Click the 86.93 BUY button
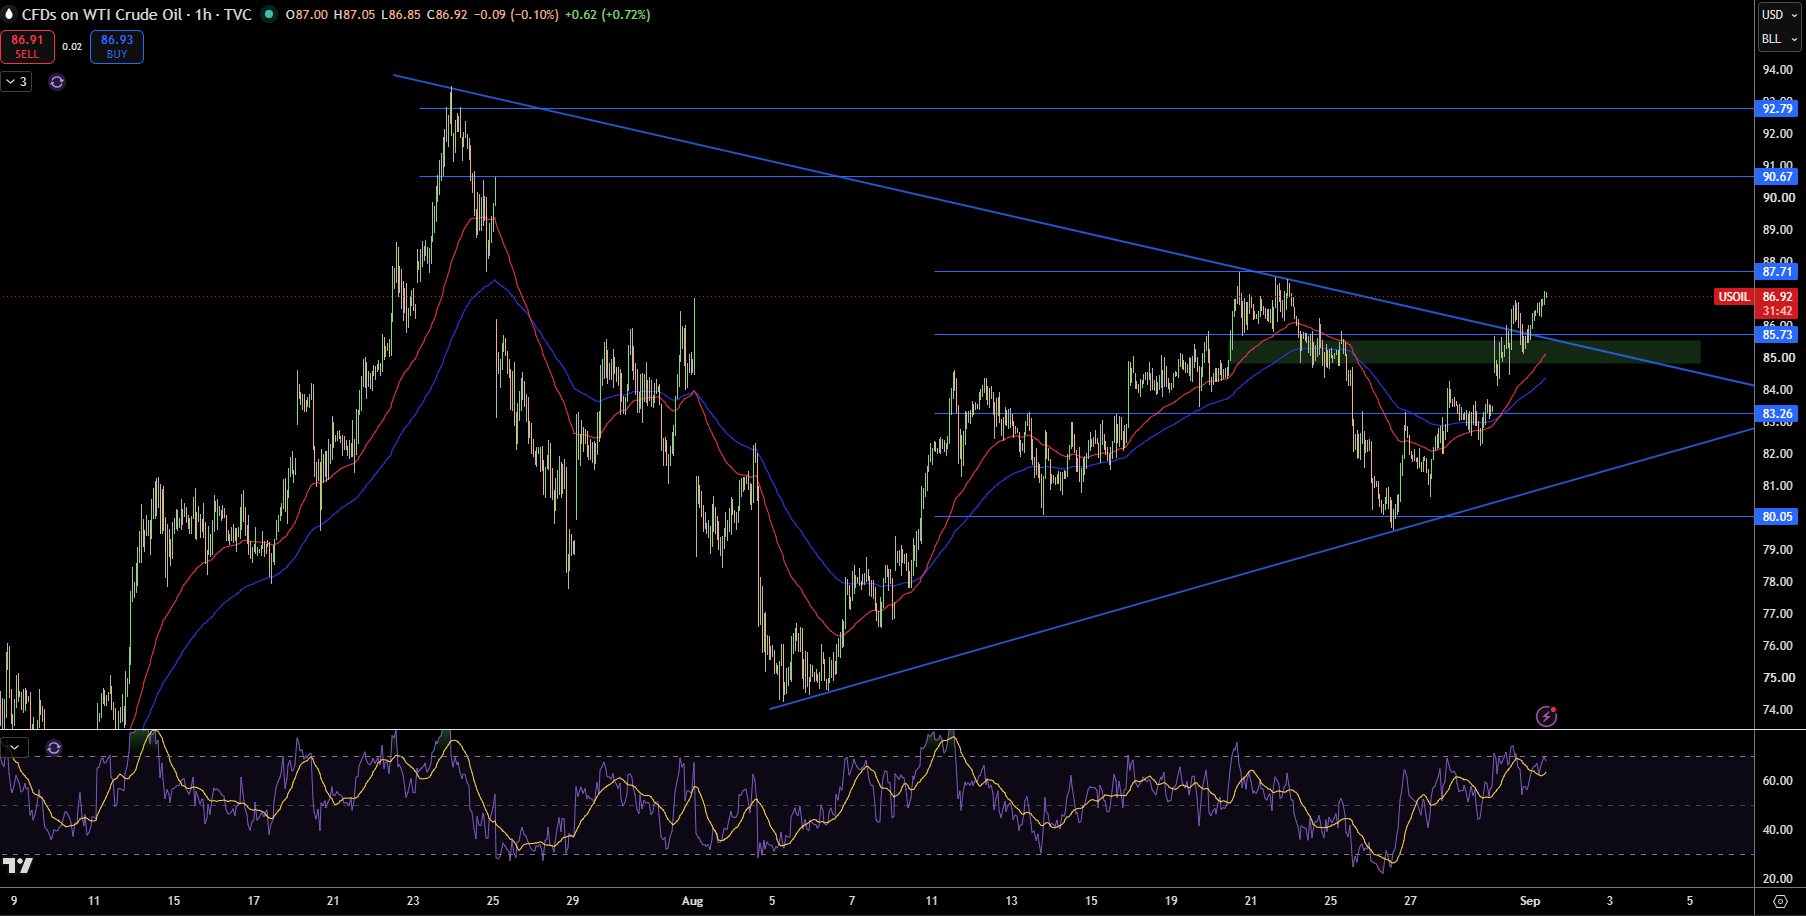The height and width of the screenshot is (916, 1806). [x=117, y=47]
